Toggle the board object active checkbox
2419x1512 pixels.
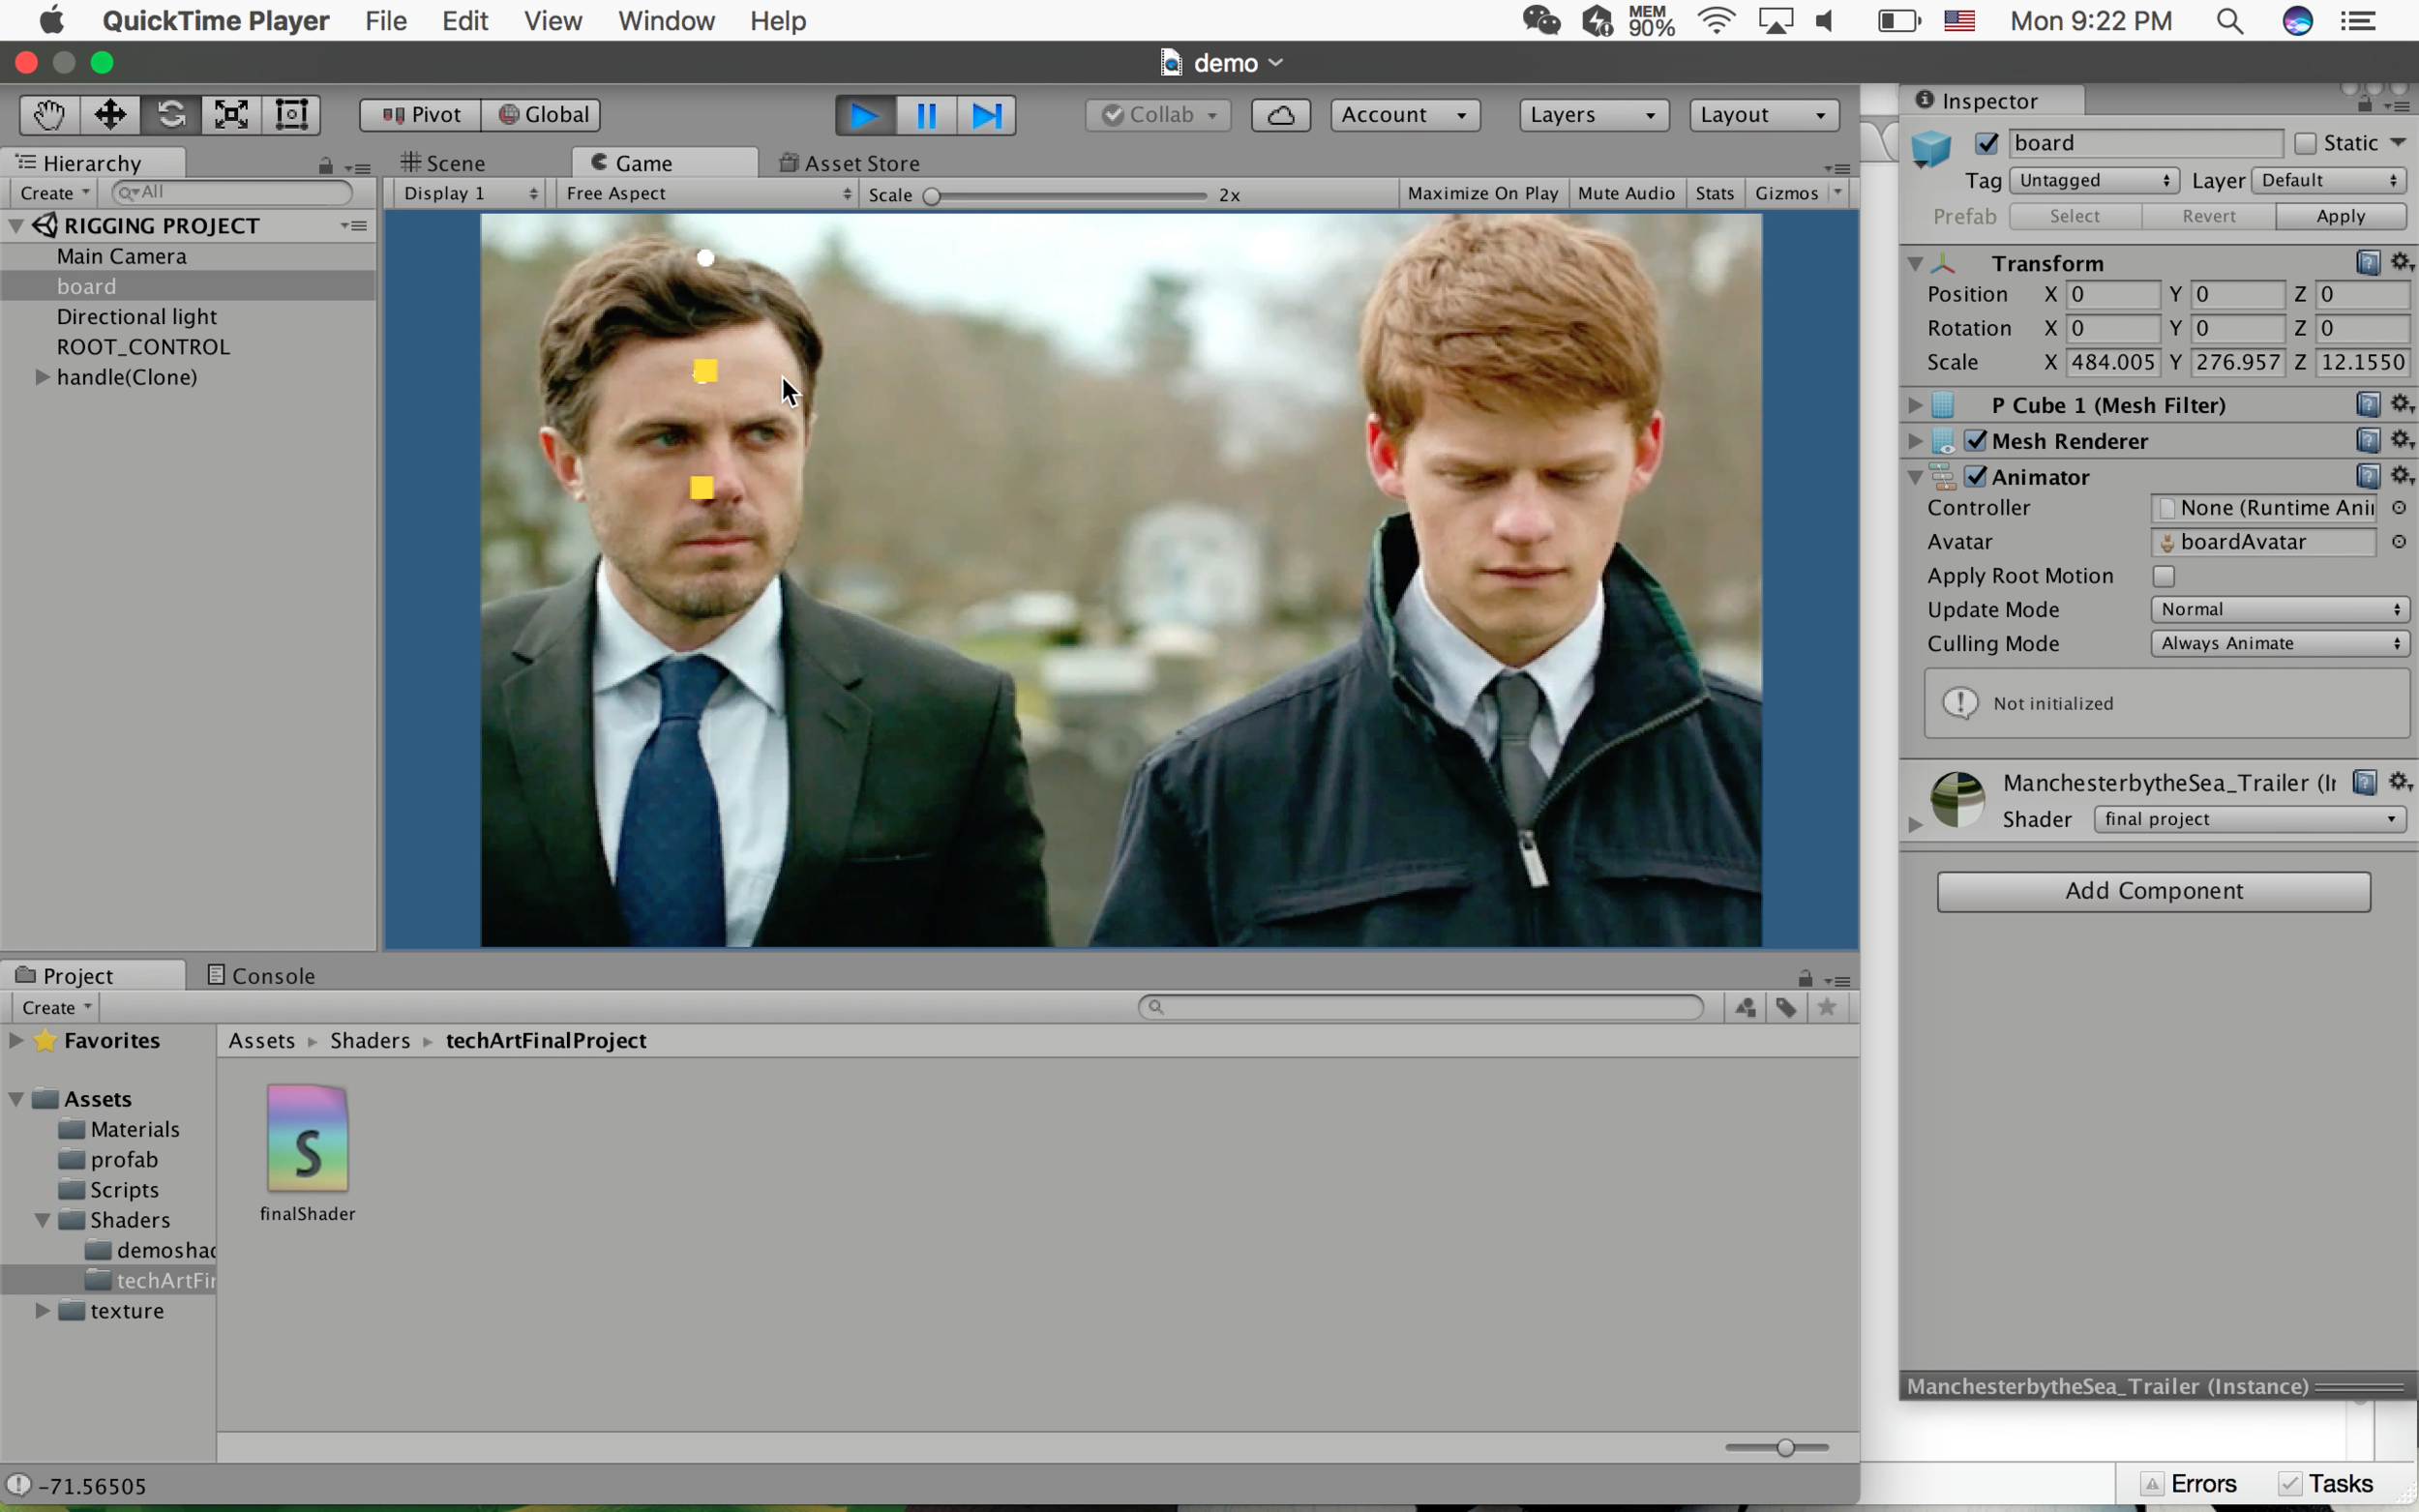click(1986, 143)
